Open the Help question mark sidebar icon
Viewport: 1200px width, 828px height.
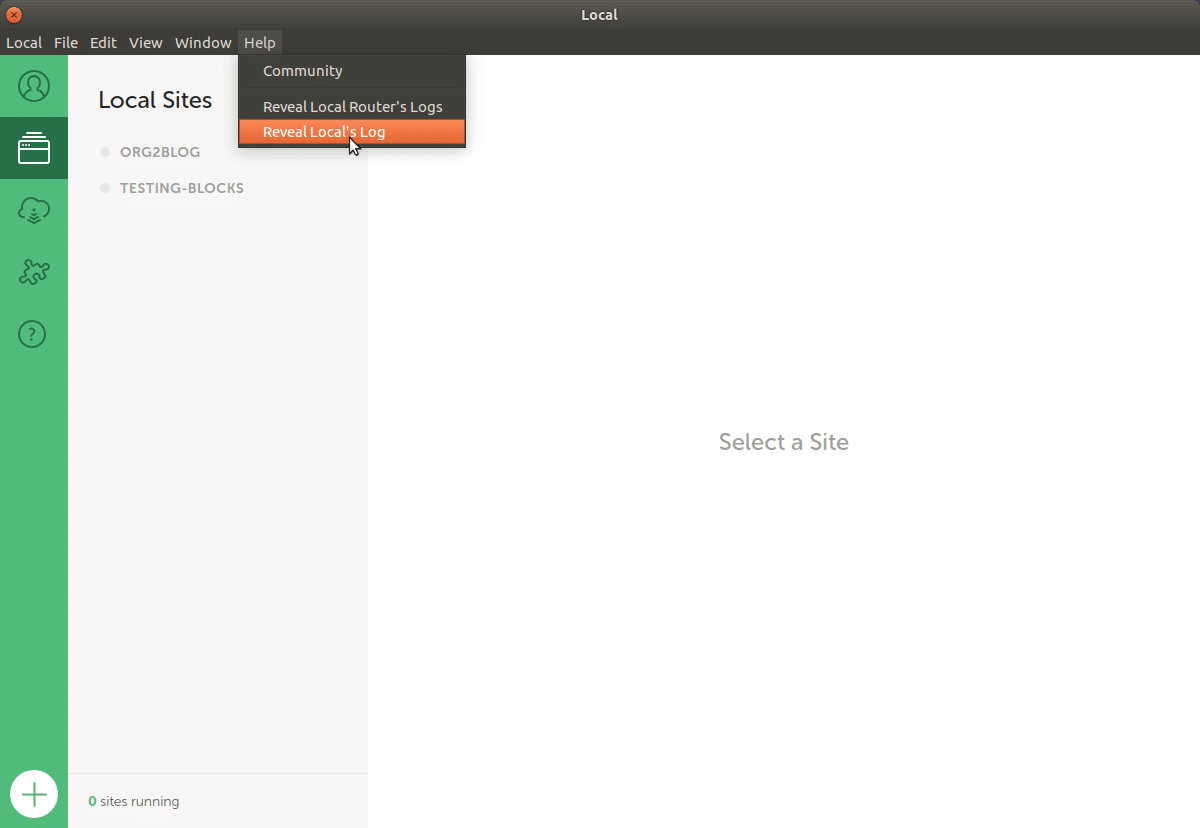tap(34, 334)
